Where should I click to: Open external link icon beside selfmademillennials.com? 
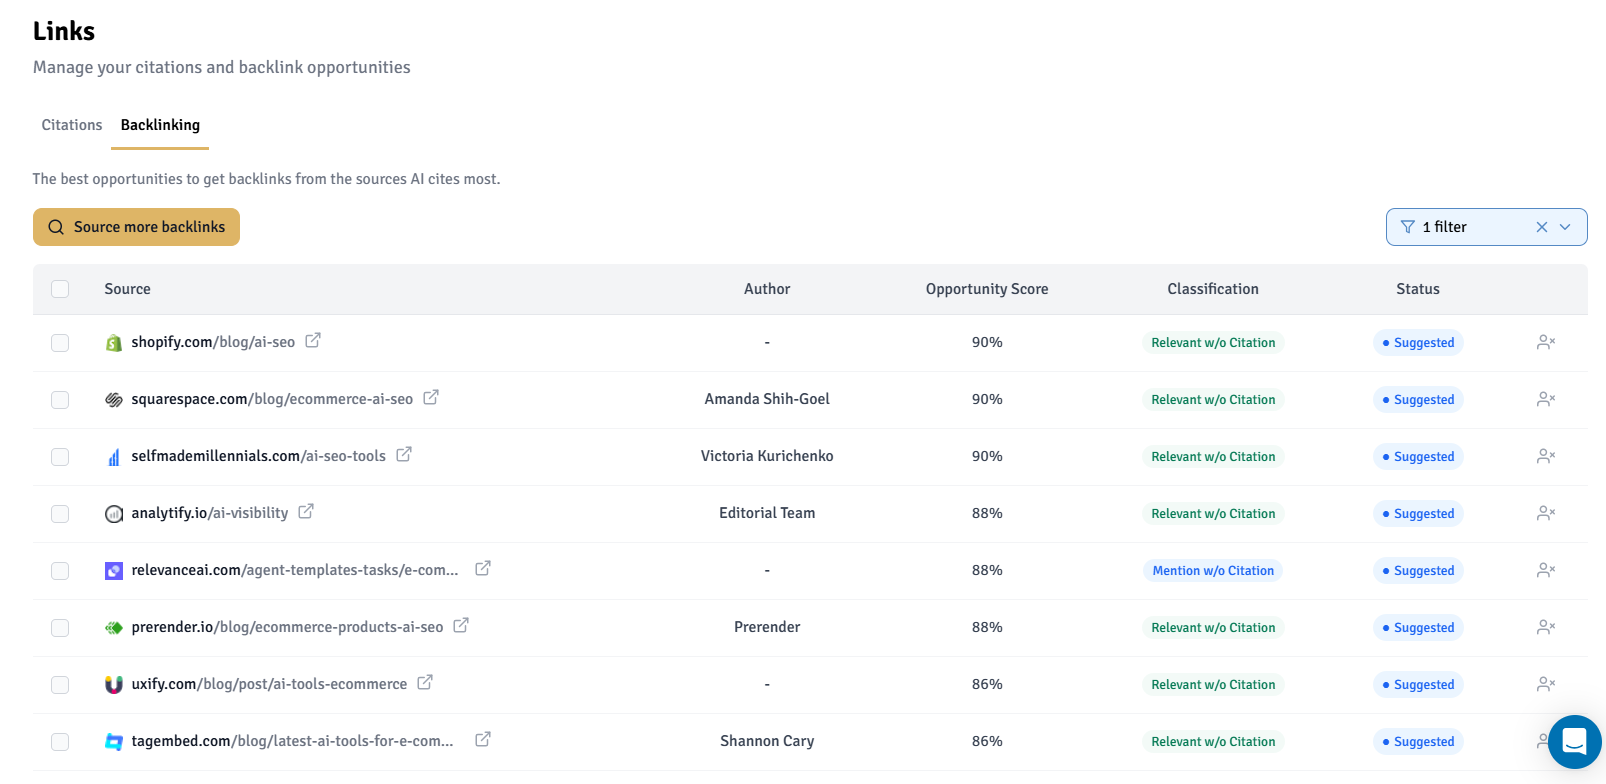click(x=404, y=455)
